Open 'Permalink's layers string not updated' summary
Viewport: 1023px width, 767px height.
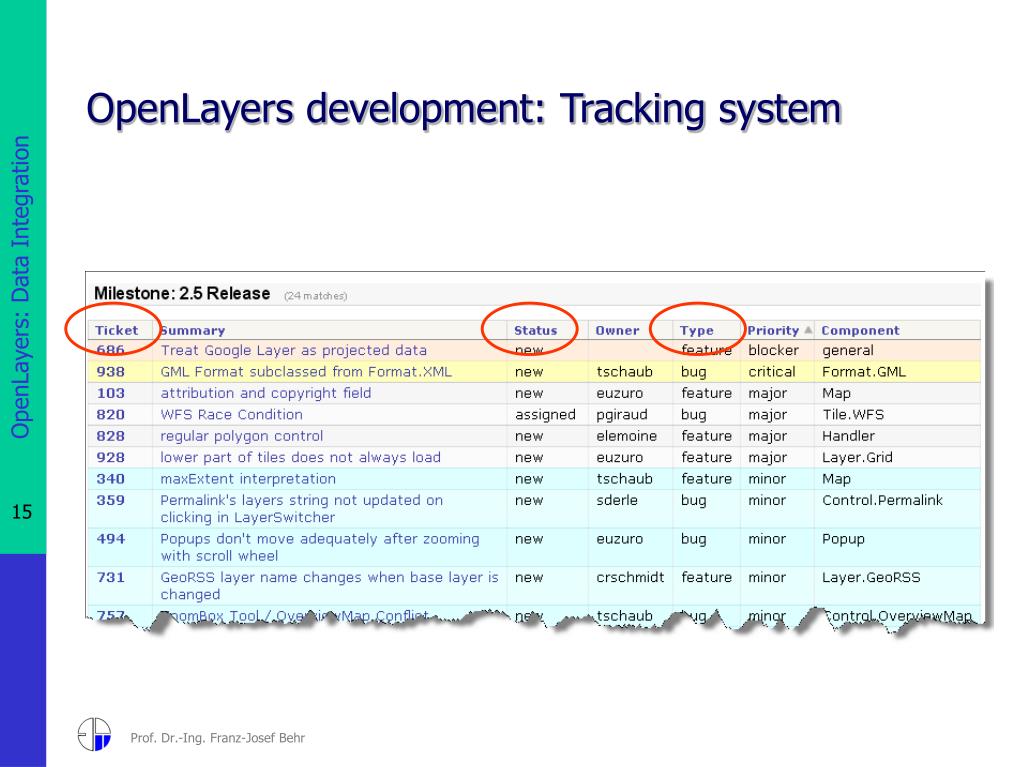point(301,509)
